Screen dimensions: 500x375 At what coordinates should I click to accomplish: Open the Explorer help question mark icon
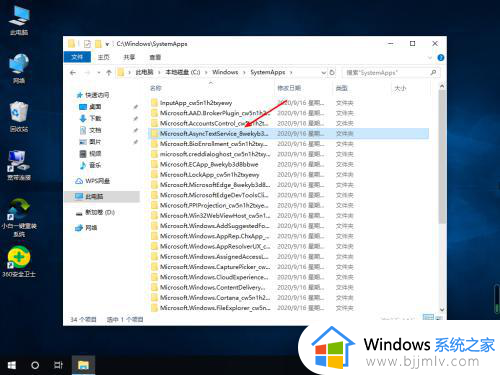[x=440, y=58]
